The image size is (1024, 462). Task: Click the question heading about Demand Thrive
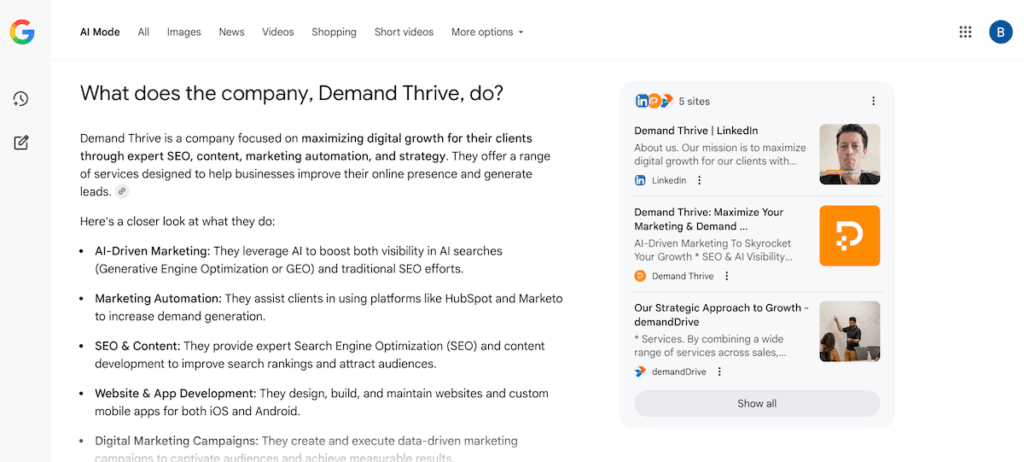291,93
